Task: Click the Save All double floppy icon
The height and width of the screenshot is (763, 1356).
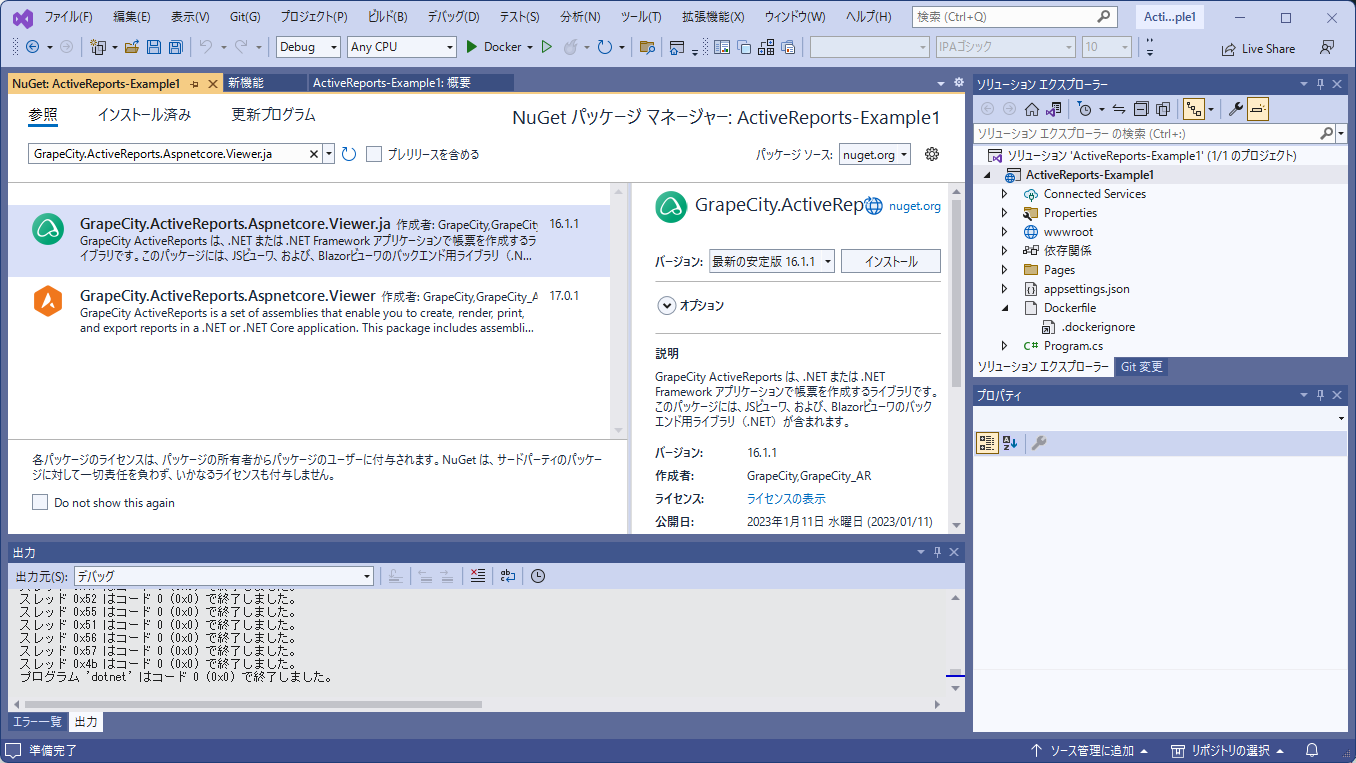Action: (175, 47)
